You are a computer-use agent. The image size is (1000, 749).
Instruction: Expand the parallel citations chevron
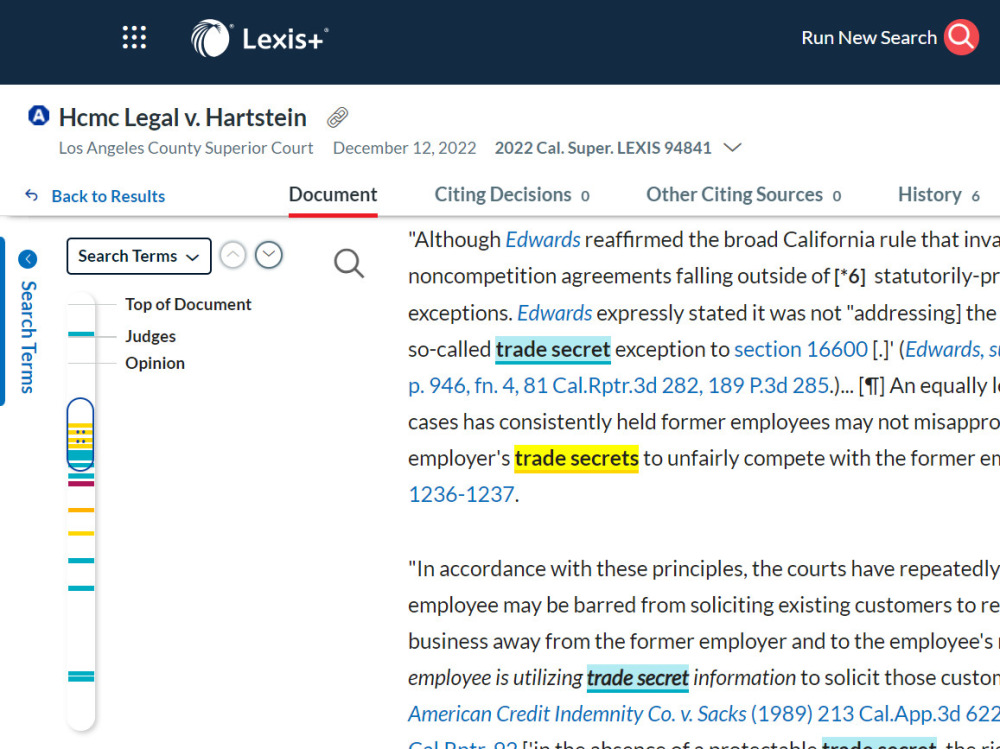(732, 148)
